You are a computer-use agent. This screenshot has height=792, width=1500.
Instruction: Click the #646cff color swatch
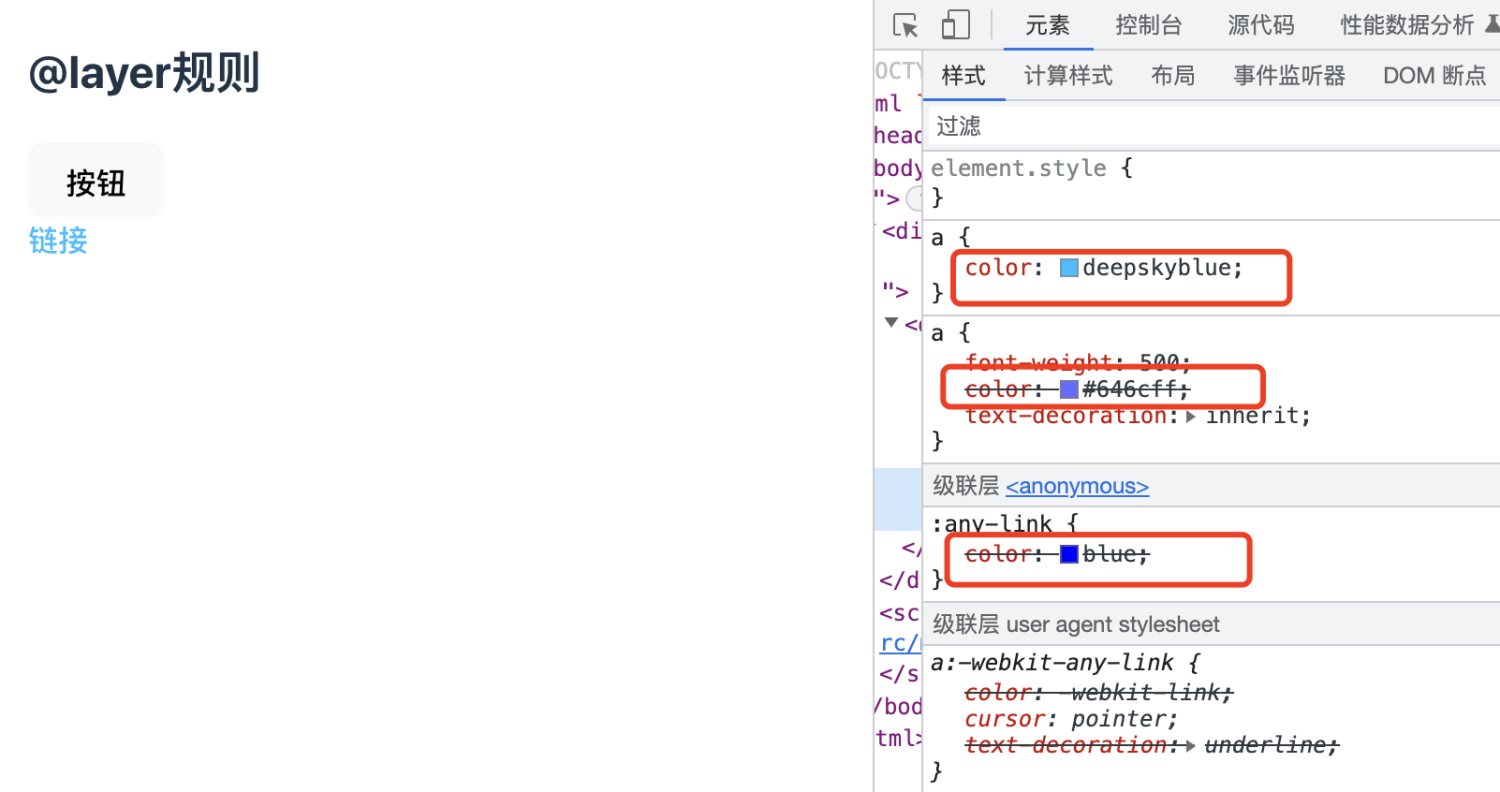click(x=1069, y=389)
